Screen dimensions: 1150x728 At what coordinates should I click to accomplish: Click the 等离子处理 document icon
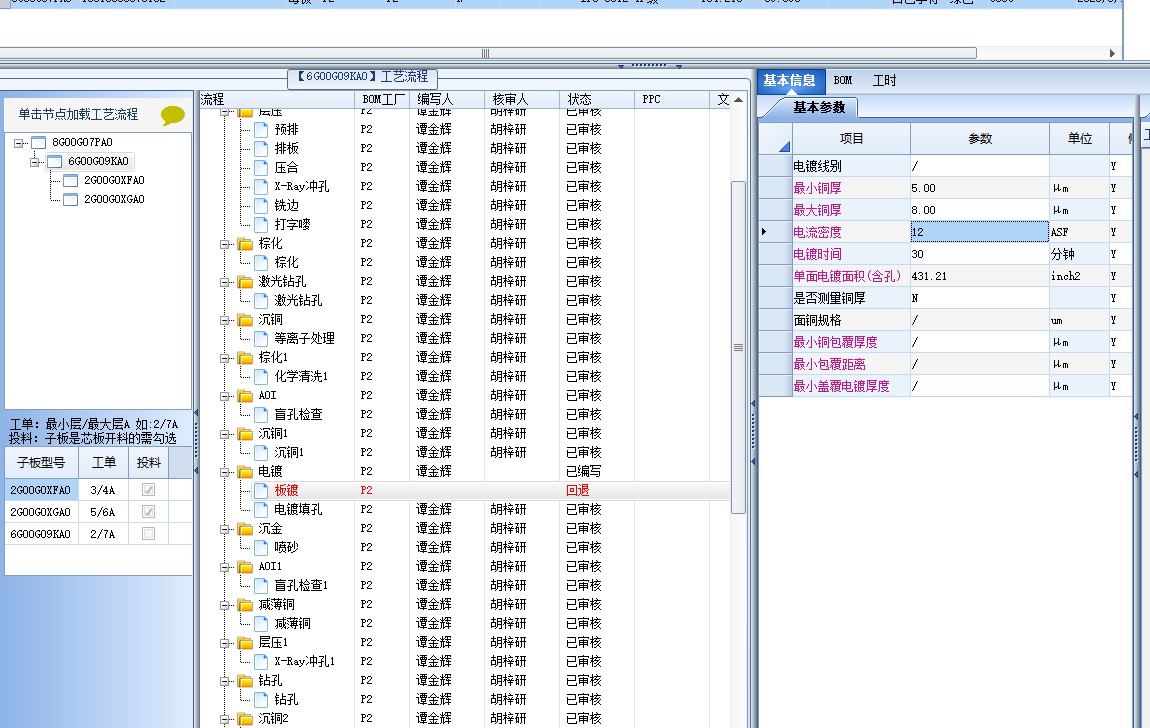261,339
